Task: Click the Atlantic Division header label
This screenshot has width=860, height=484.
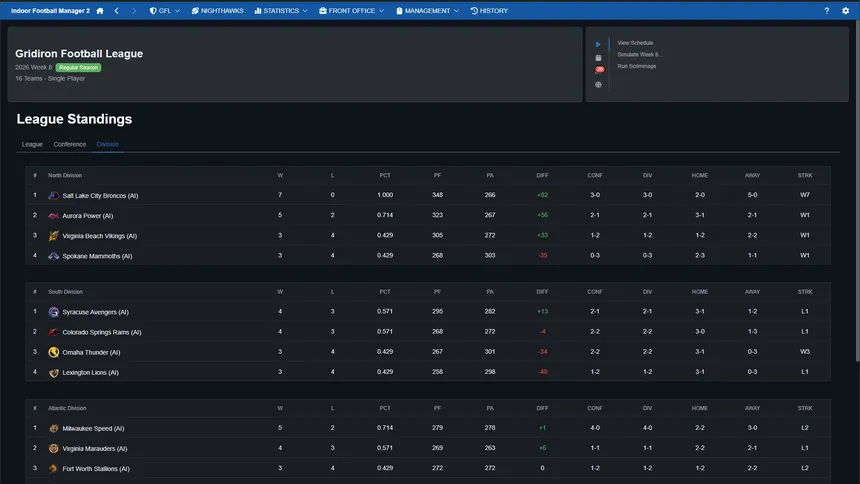Action: (67, 408)
